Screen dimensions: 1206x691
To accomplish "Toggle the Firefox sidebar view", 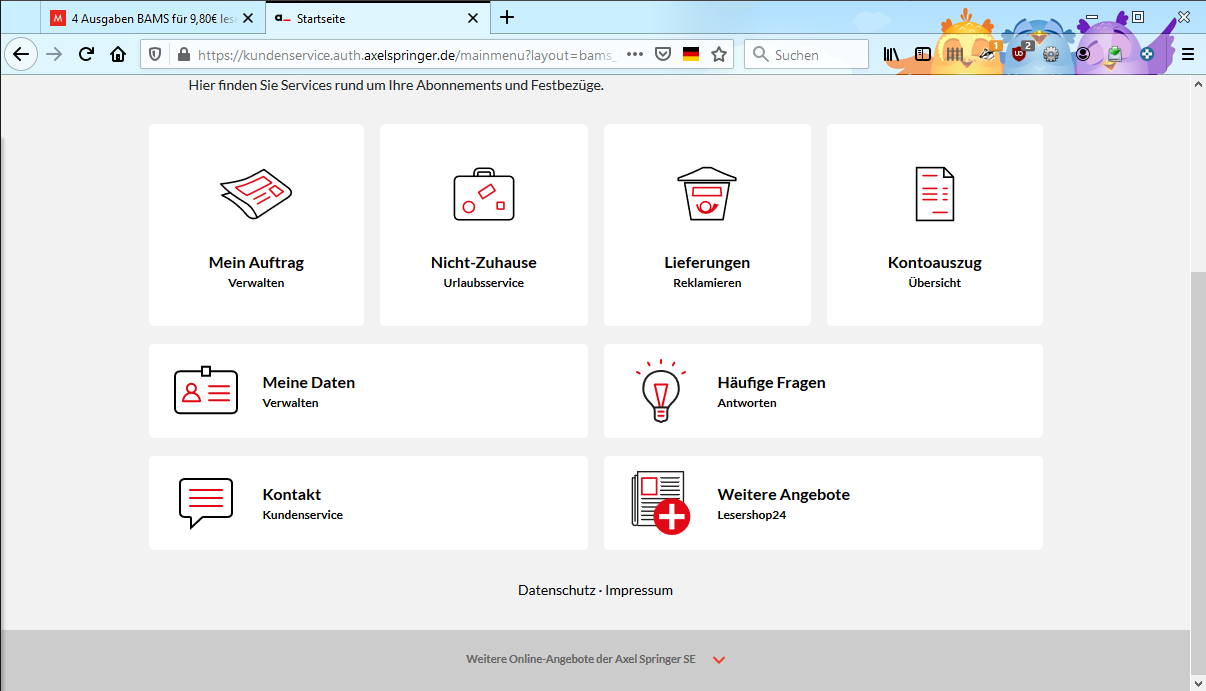I will pyautogui.click(x=923, y=55).
